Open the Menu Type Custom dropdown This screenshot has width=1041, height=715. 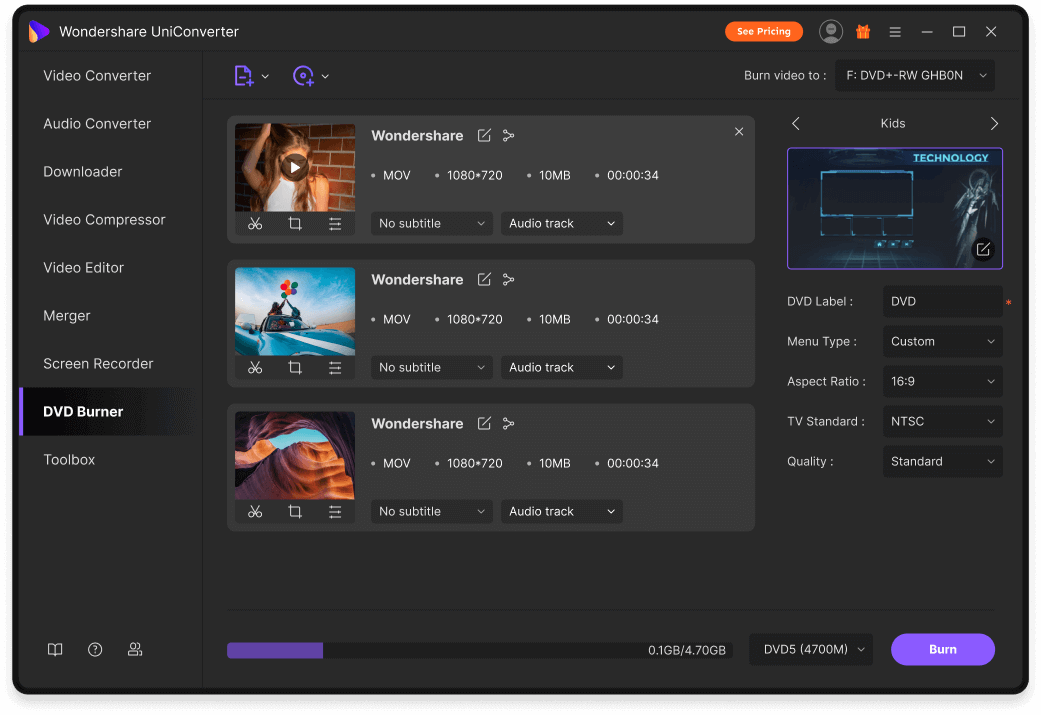(942, 342)
